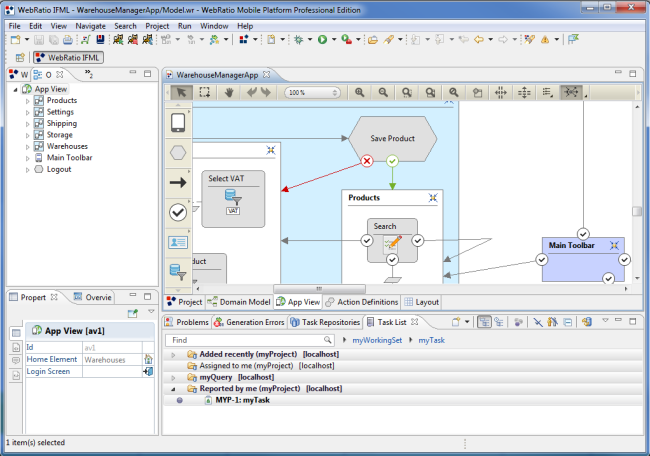Pick the selector database-filter icon in the palette
The width and height of the screenshot is (650, 456).
coord(178,272)
